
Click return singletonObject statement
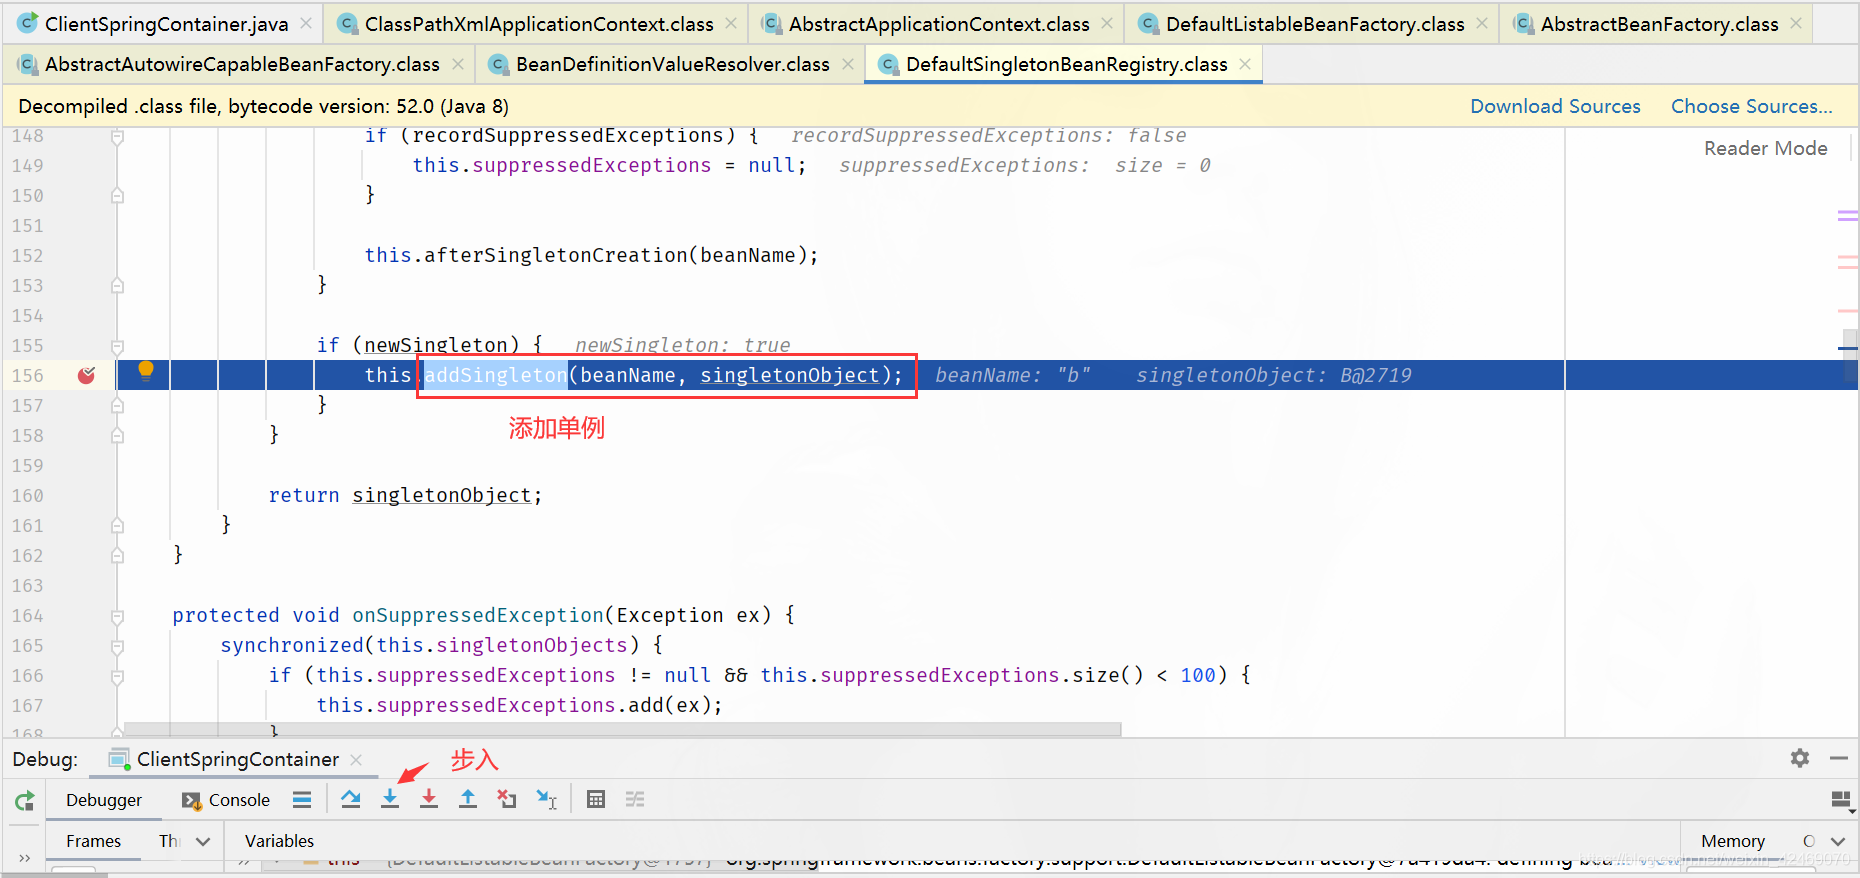[x=405, y=495]
